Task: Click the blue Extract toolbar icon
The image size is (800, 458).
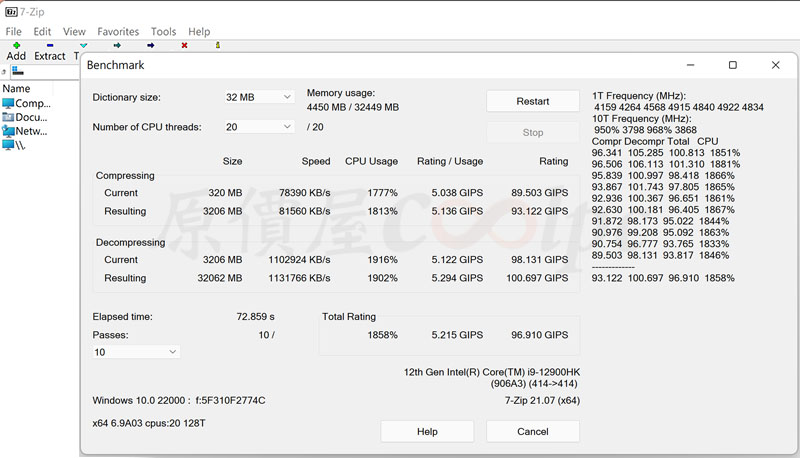Action: pos(49,45)
